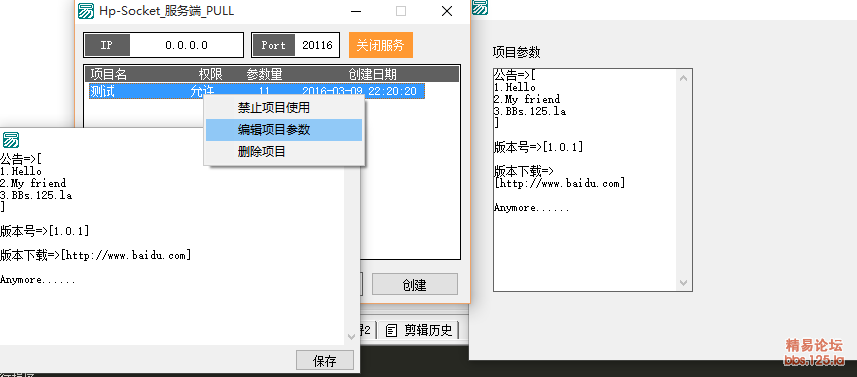Switch to the 剪辑历史 tab

coord(419,331)
